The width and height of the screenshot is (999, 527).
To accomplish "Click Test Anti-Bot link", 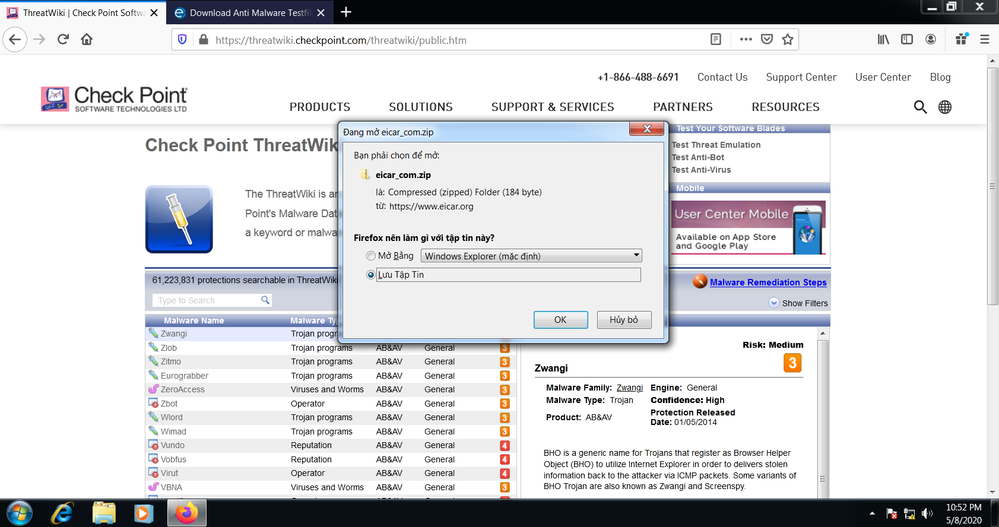I will click(x=698, y=157).
